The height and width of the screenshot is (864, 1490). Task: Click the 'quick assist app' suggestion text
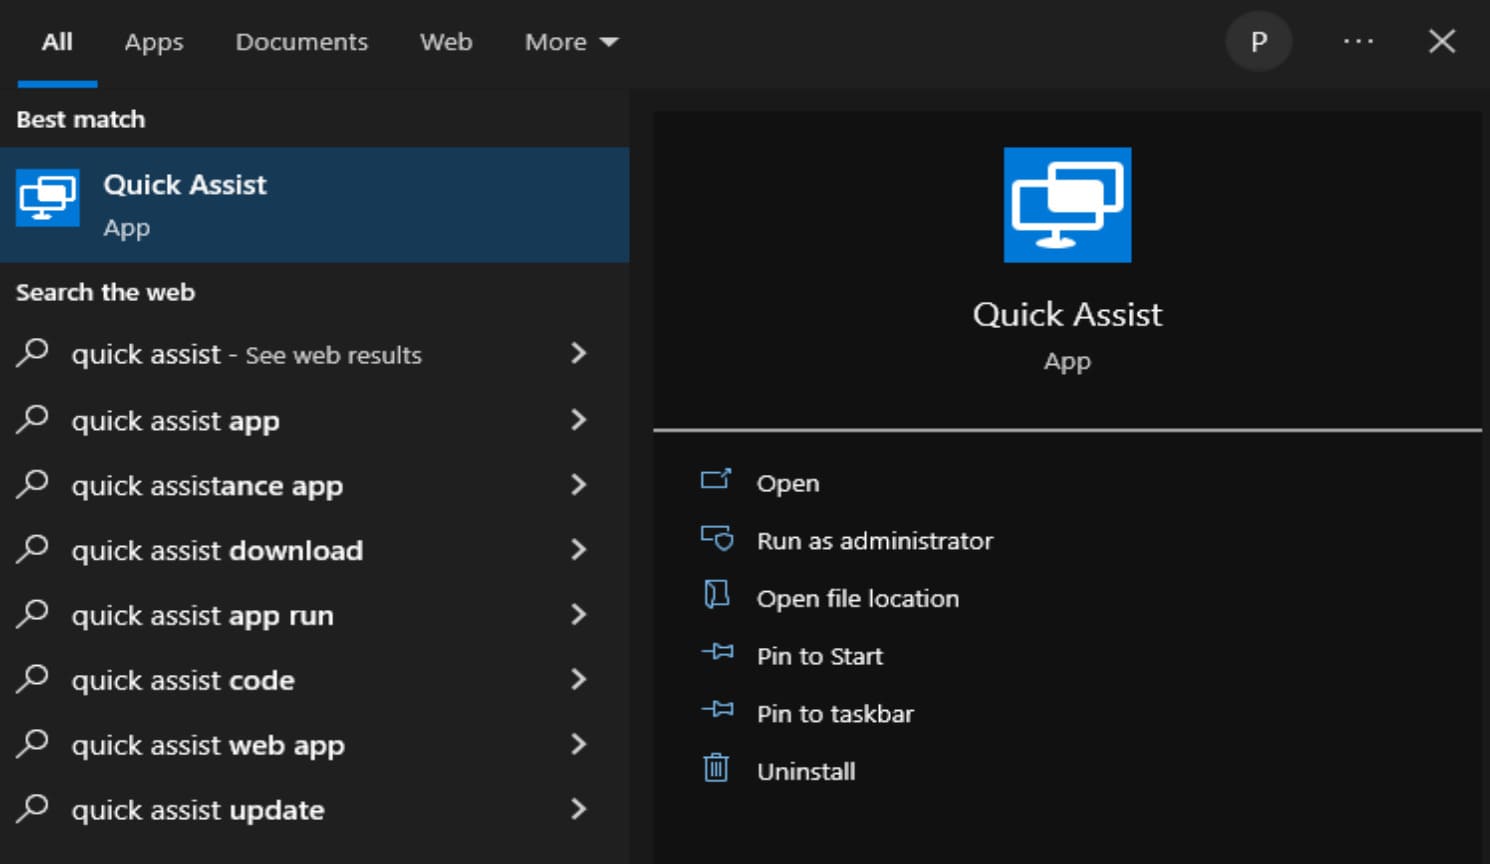[x=176, y=421]
